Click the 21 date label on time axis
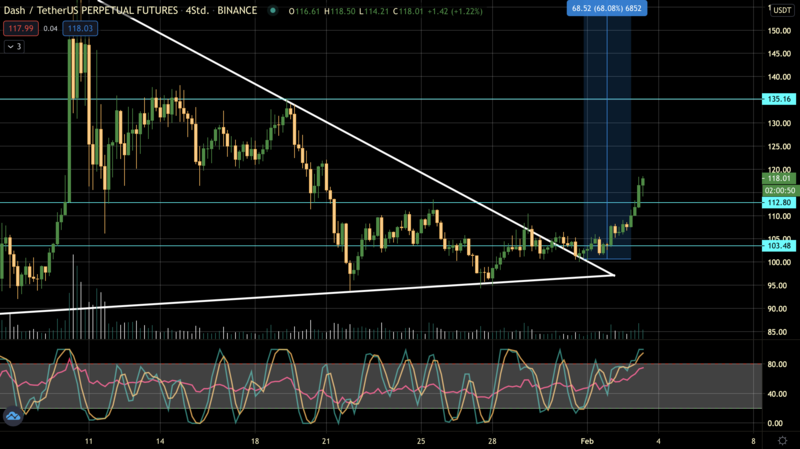The image size is (800, 449). (326, 441)
